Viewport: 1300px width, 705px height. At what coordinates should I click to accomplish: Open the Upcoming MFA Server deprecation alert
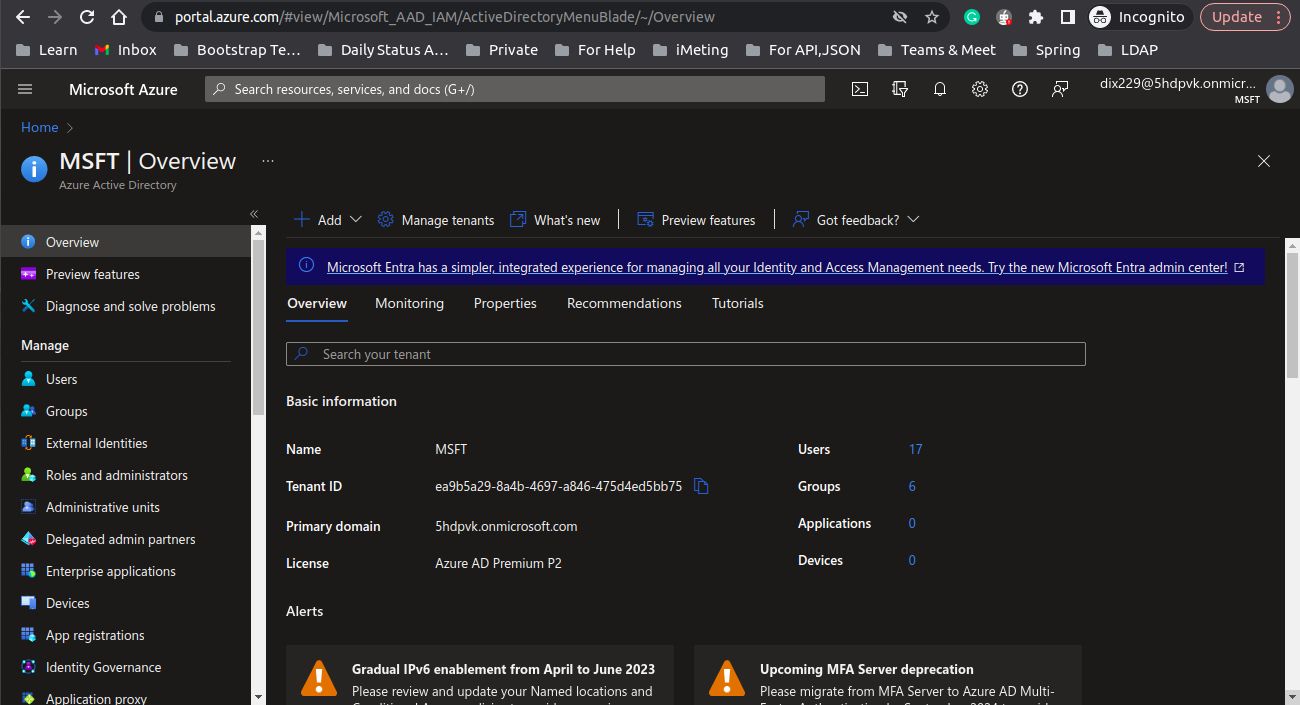click(x=888, y=675)
